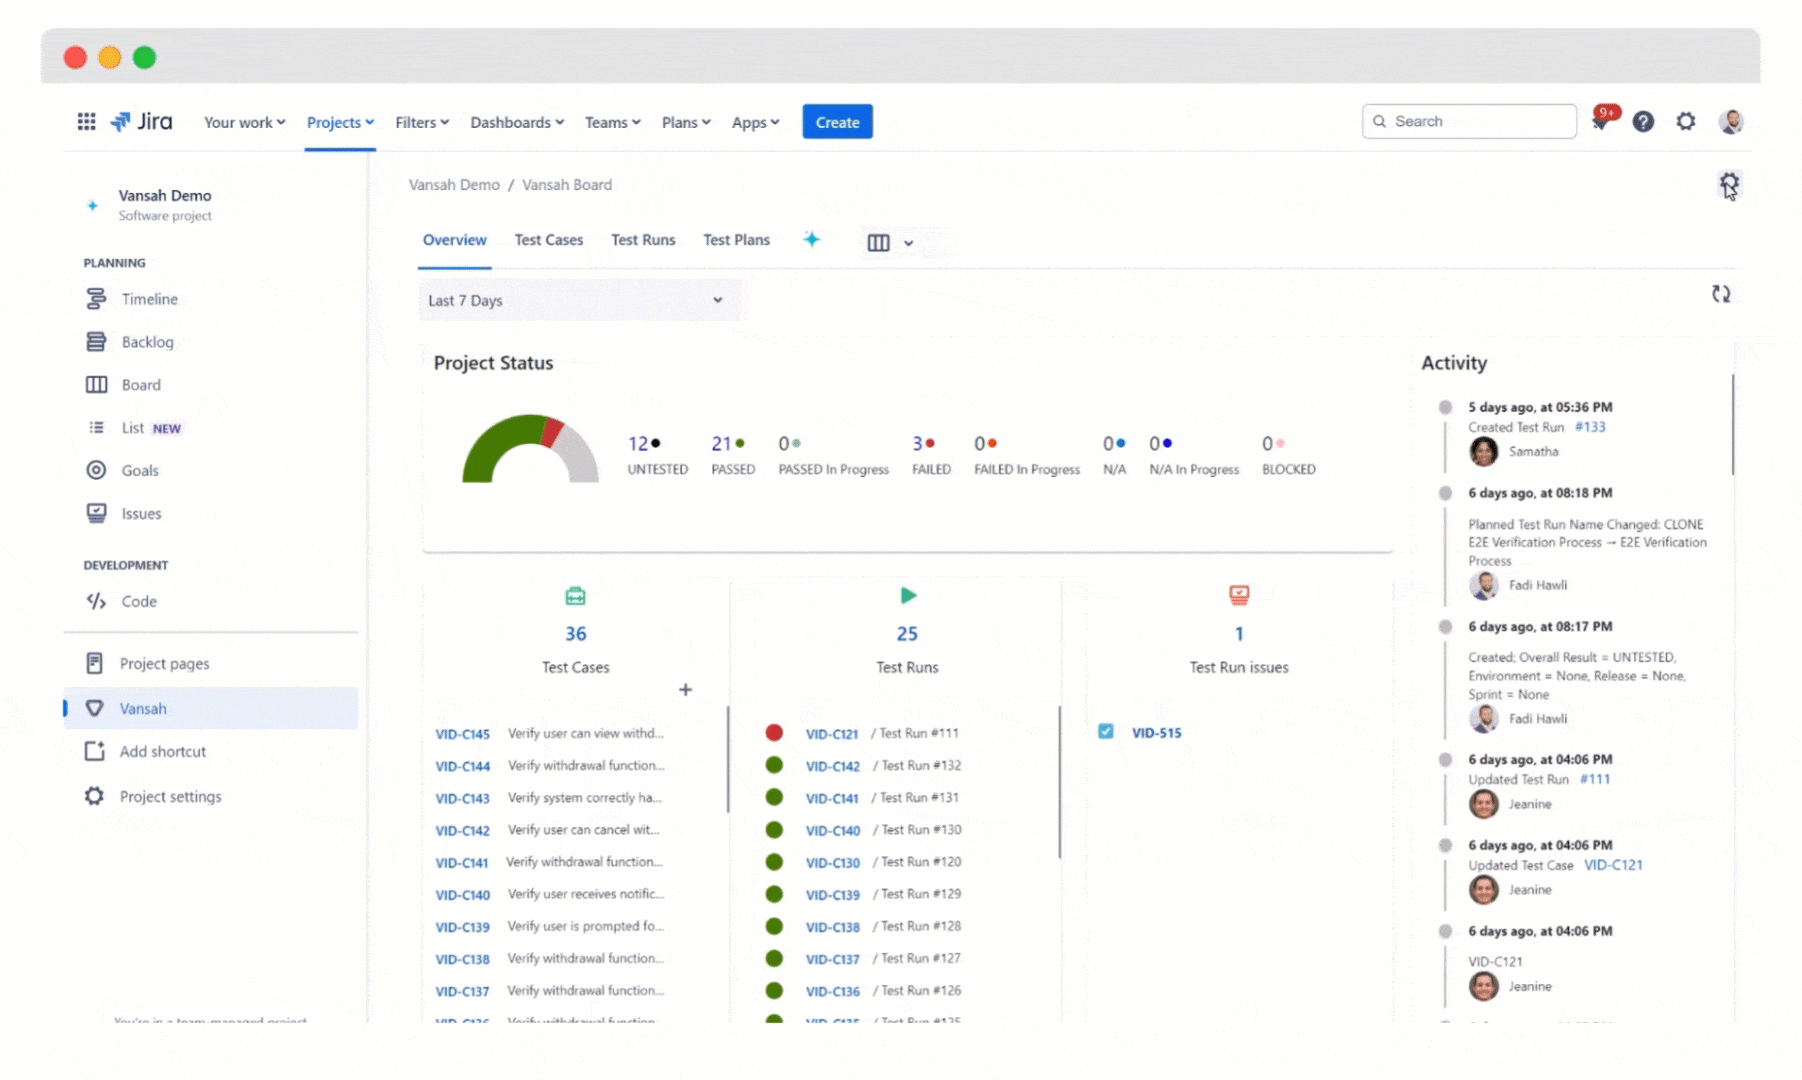Open the Projects dropdown menu
Screen dimensions: 1802x1080
(x=340, y=122)
